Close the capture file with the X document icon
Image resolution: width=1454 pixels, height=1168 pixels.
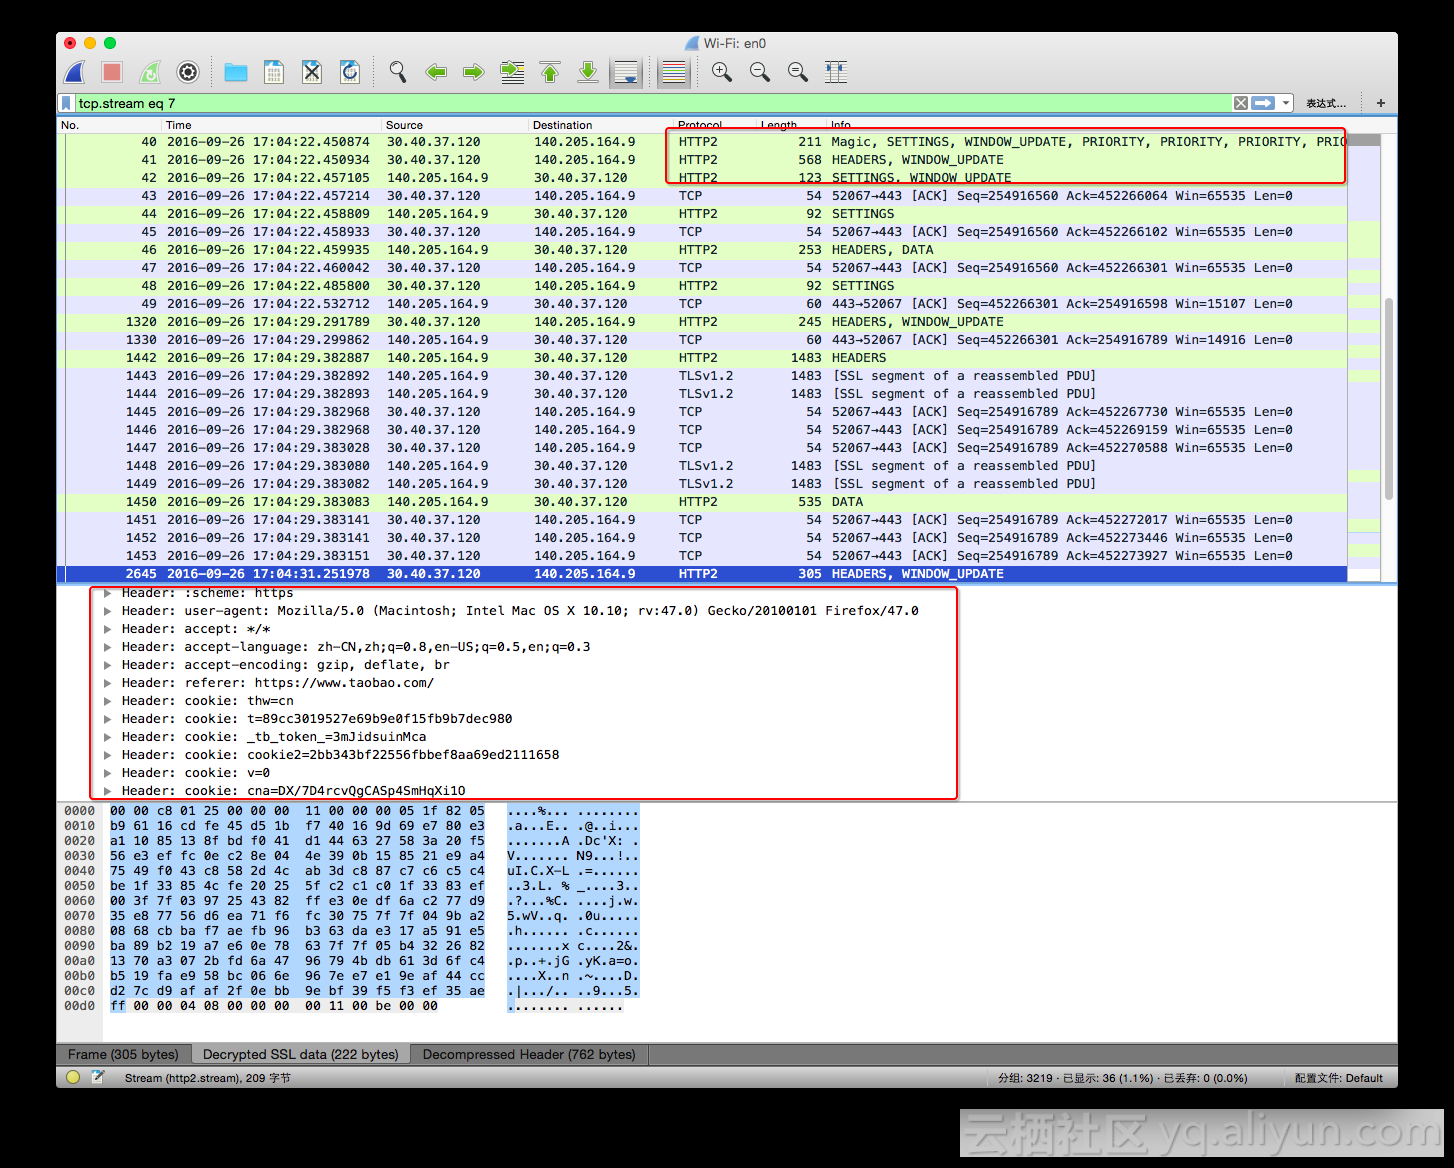pyautogui.click(x=312, y=72)
